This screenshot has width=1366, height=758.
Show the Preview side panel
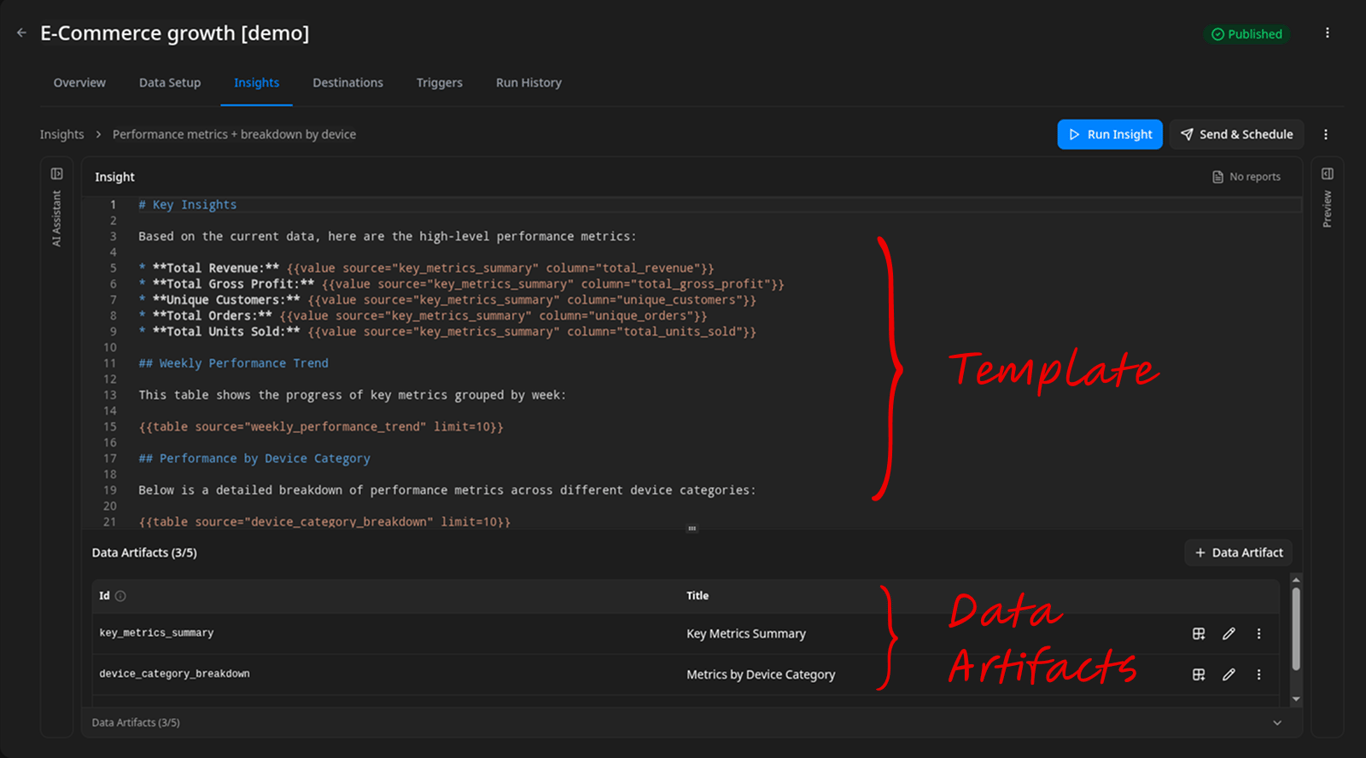point(1327,173)
